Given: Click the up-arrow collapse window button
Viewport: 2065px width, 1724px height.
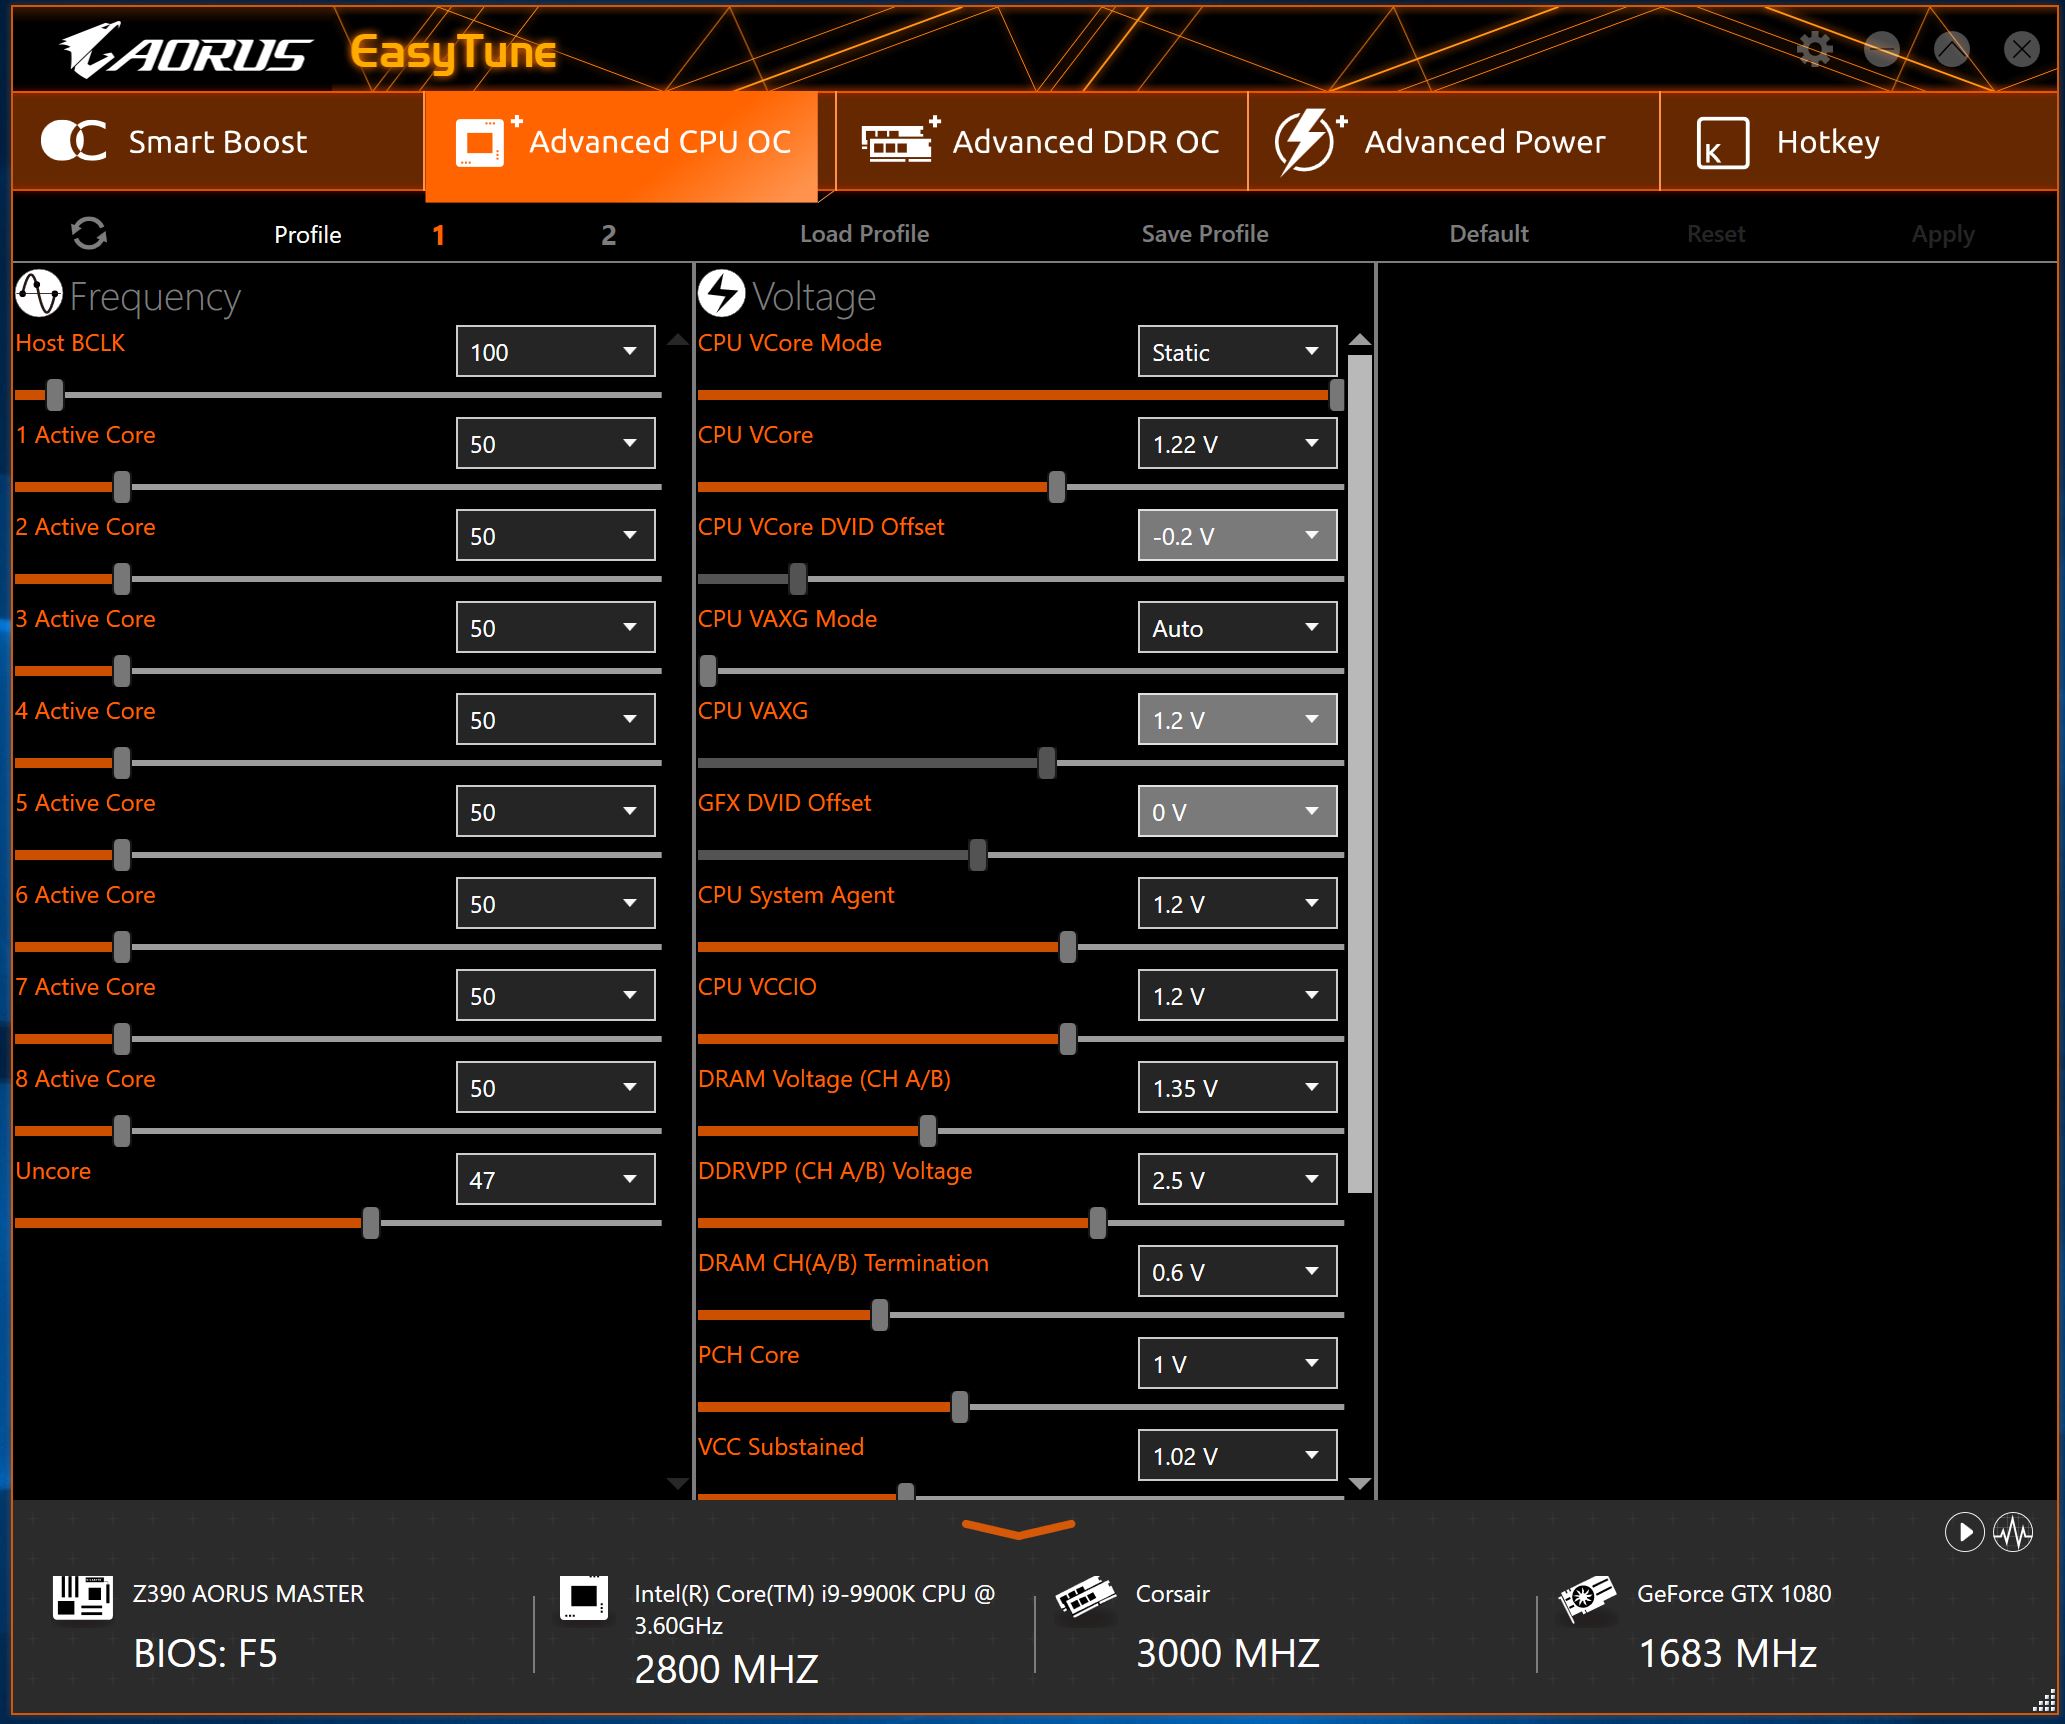Looking at the screenshot, I should tap(1951, 48).
